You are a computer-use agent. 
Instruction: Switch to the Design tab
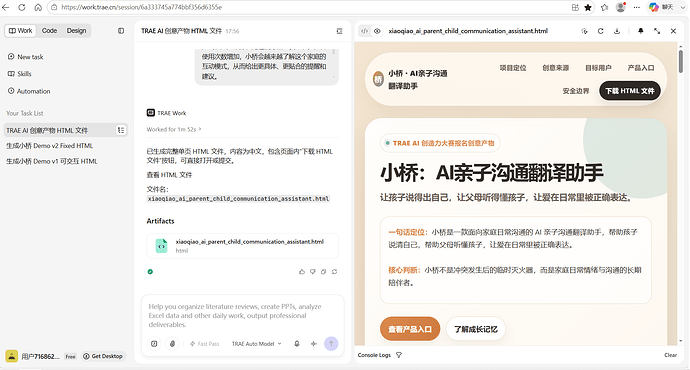pyautogui.click(x=77, y=31)
